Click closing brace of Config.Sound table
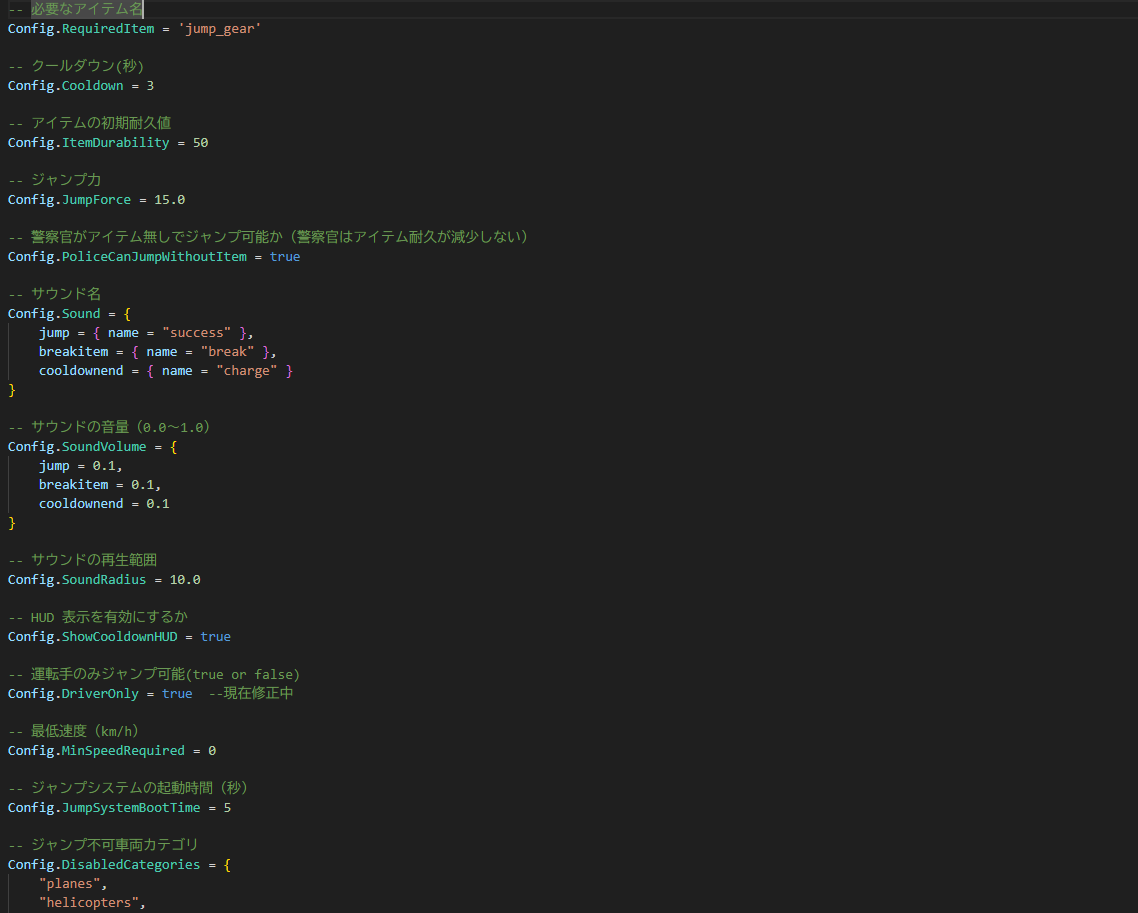This screenshot has height=913, width=1138. [x=12, y=390]
